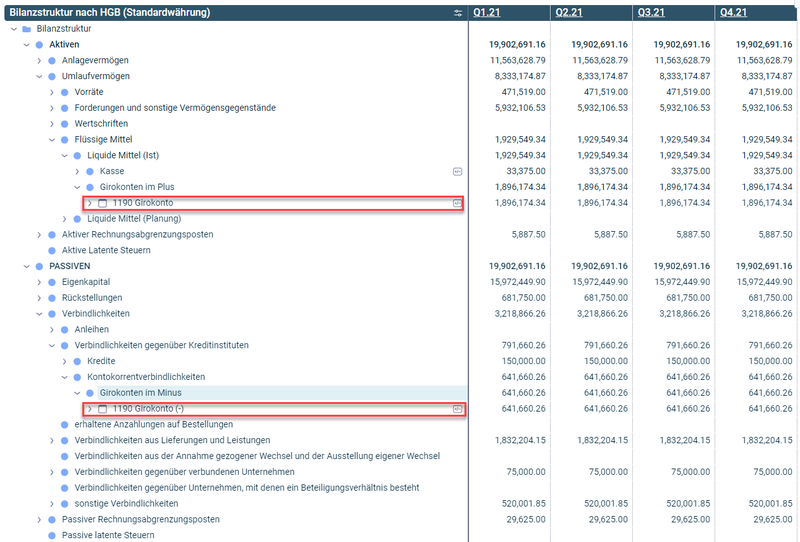The width and height of the screenshot is (800, 542).
Task: Click the formula icon in the Kasse row
Action: (x=457, y=171)
